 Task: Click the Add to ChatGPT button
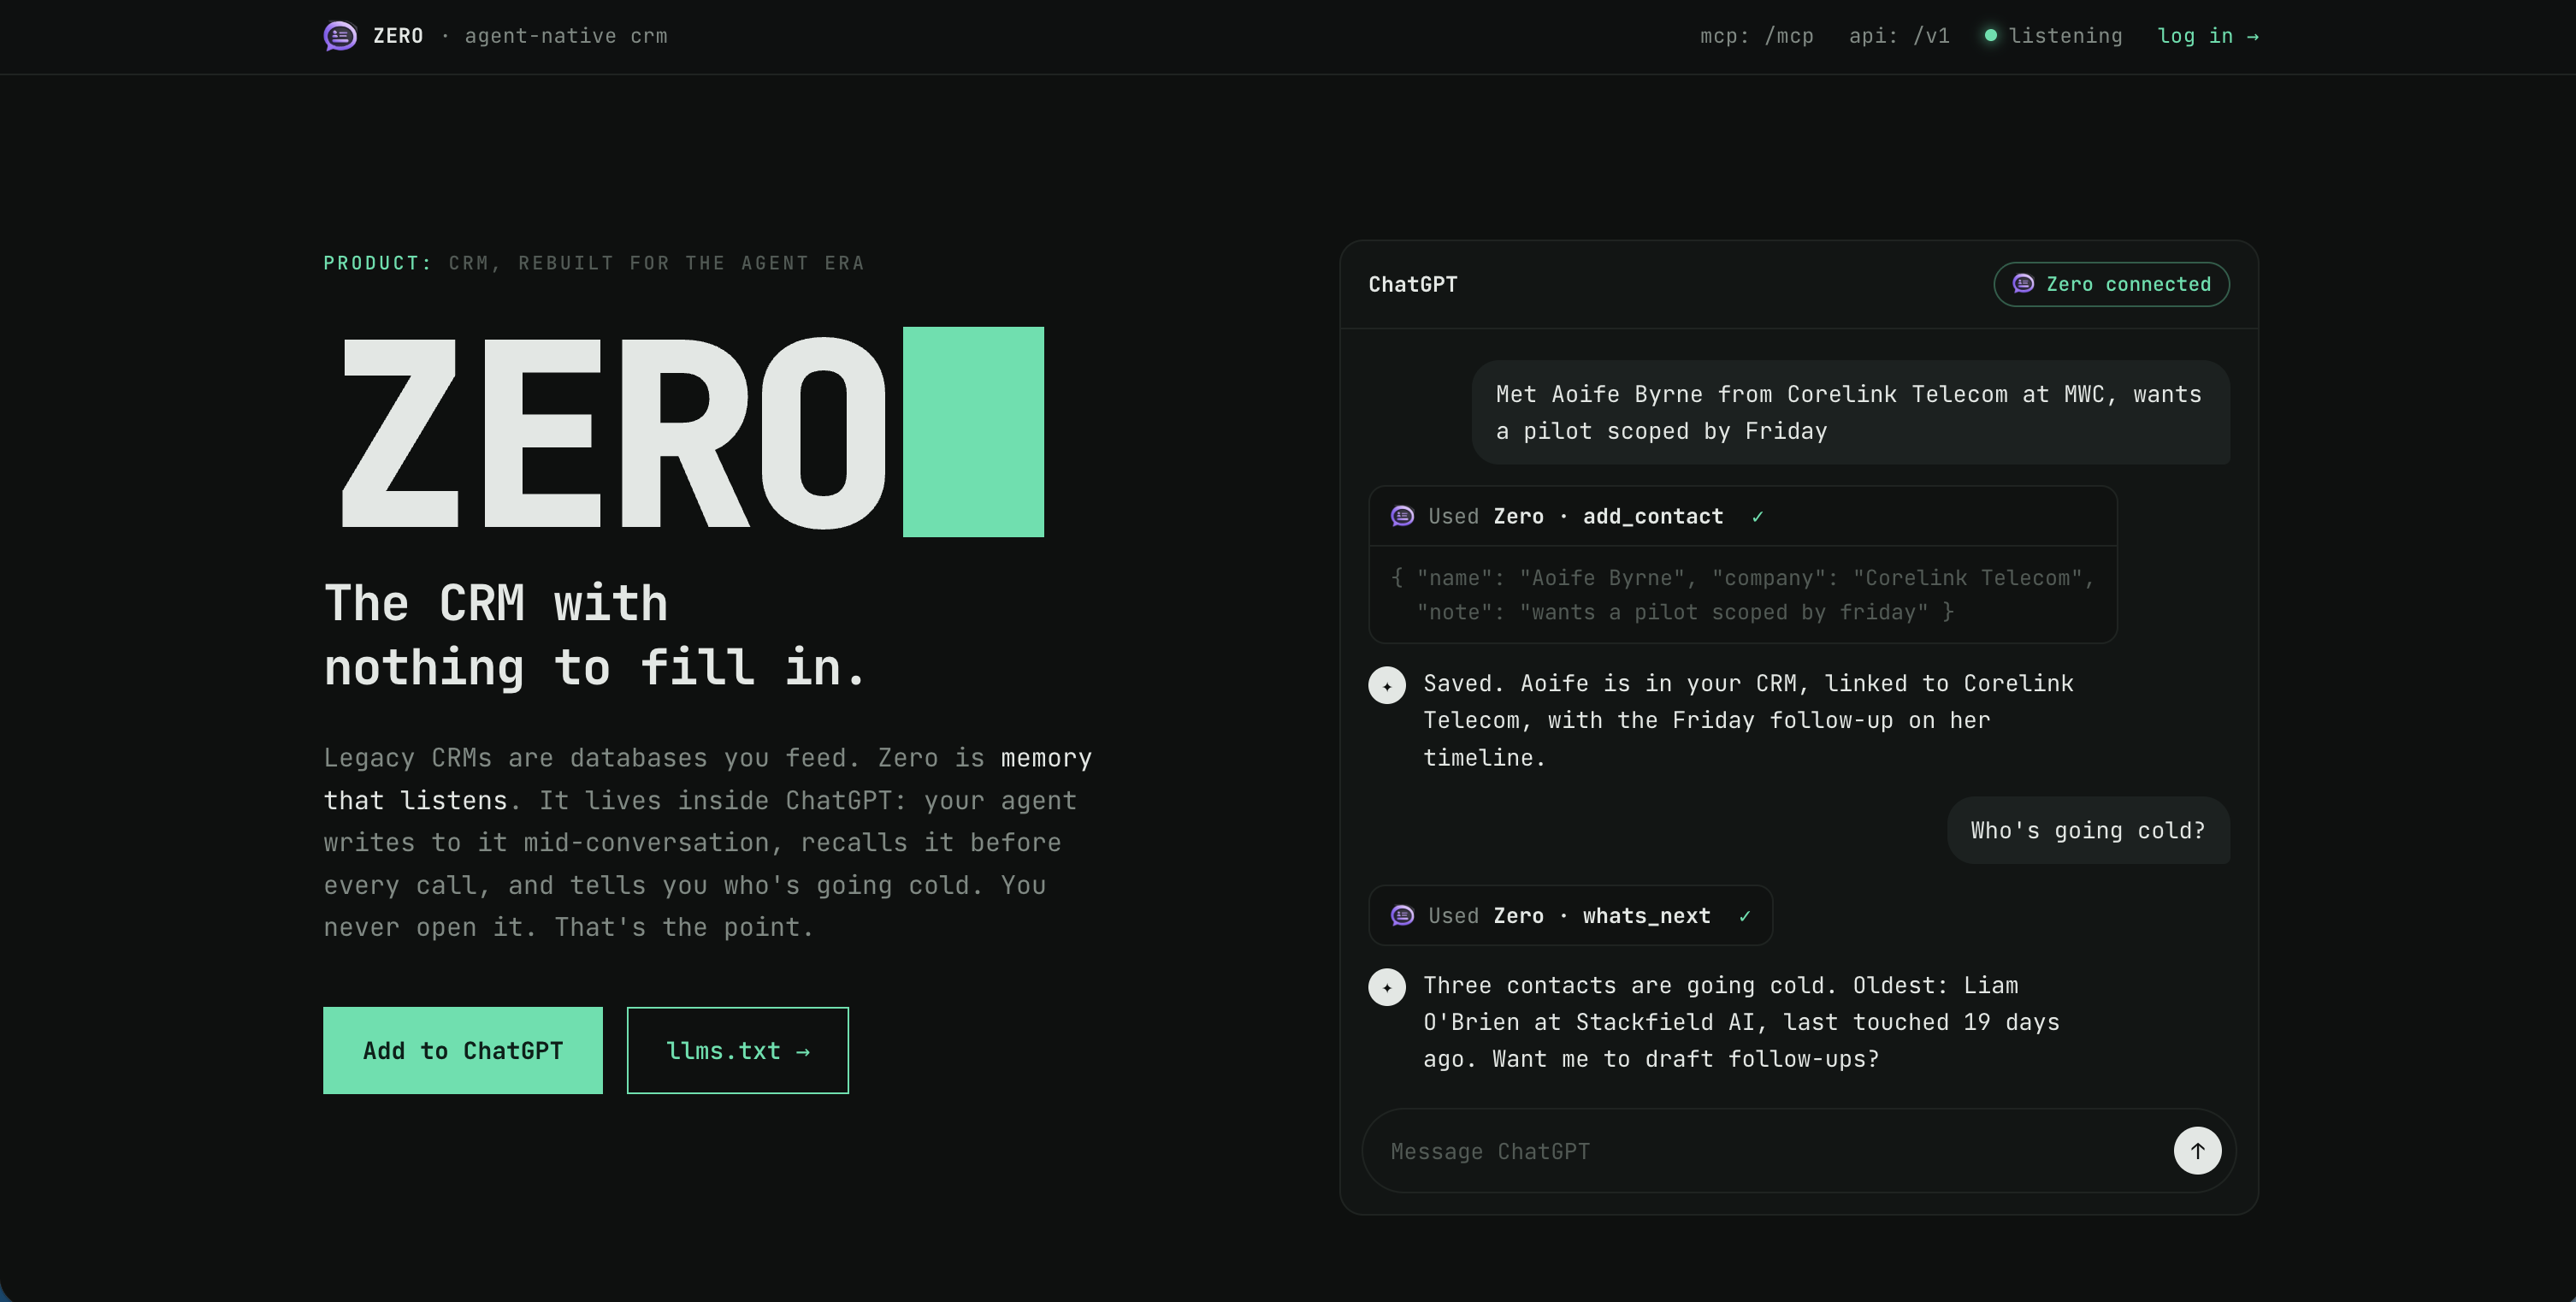pyautogui.click(x=463, y=1050)
